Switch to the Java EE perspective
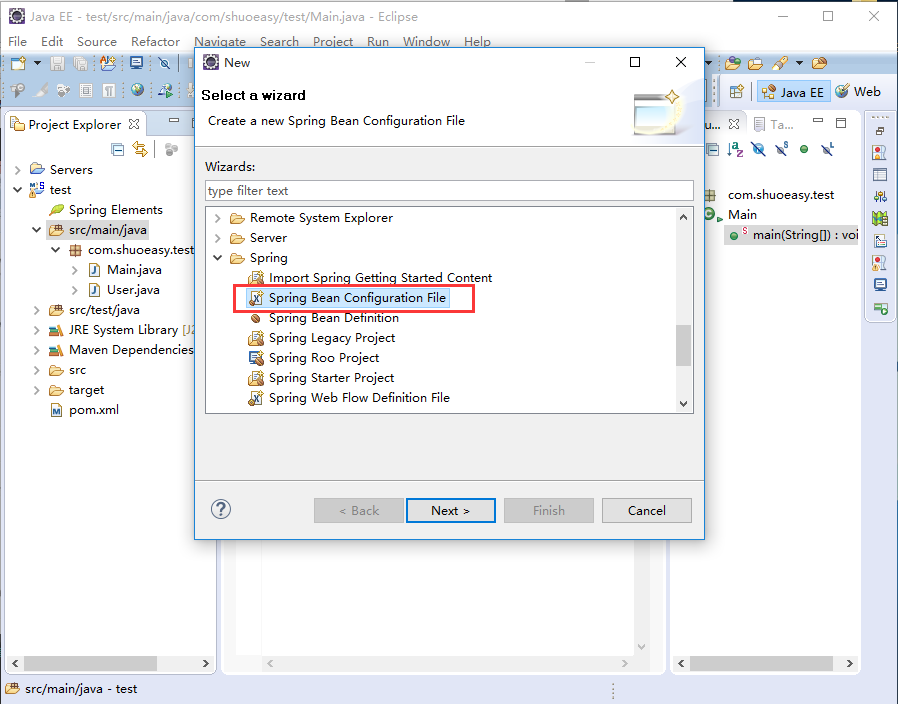The image size is (898, 704). click(793, 92)
